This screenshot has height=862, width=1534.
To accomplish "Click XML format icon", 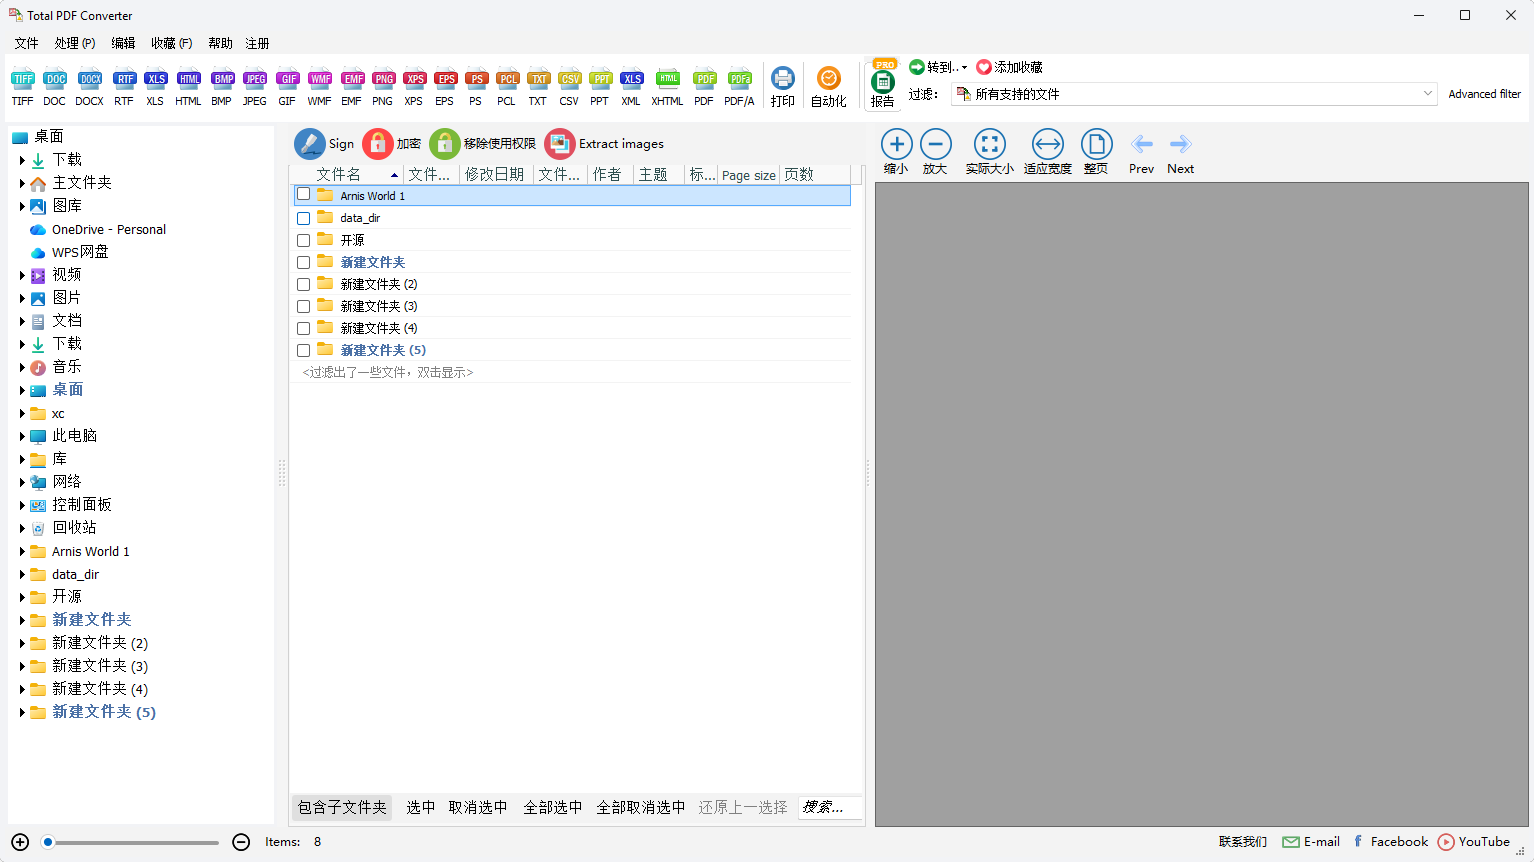I will [631, 87].
